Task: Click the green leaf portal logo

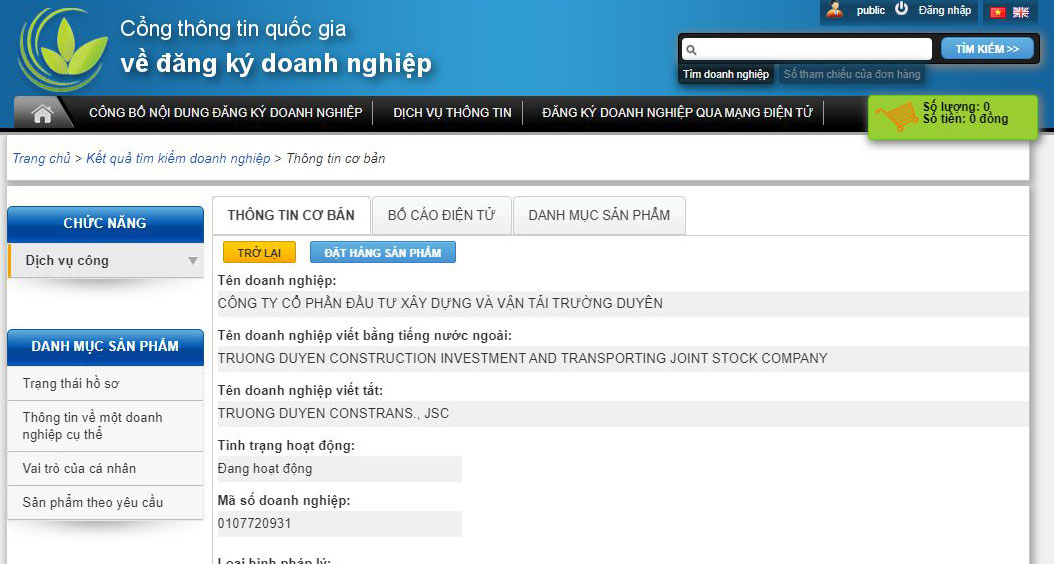Action: [x=62, y=50]
